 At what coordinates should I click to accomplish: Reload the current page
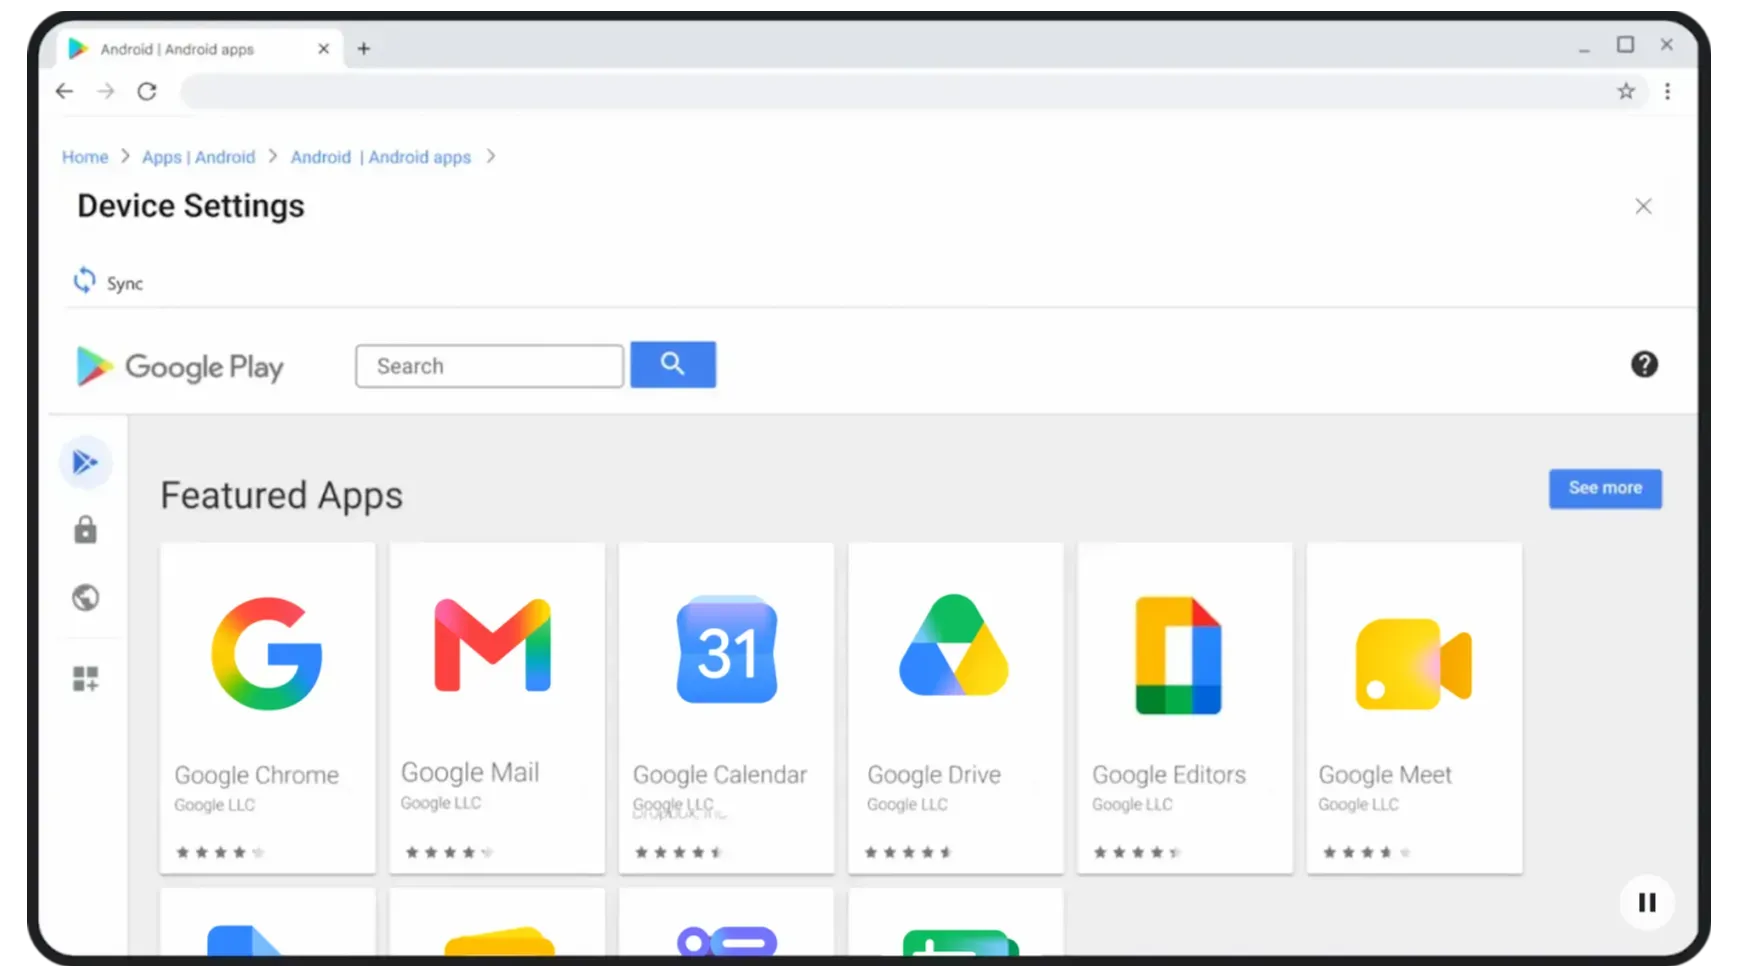point(147,91)
